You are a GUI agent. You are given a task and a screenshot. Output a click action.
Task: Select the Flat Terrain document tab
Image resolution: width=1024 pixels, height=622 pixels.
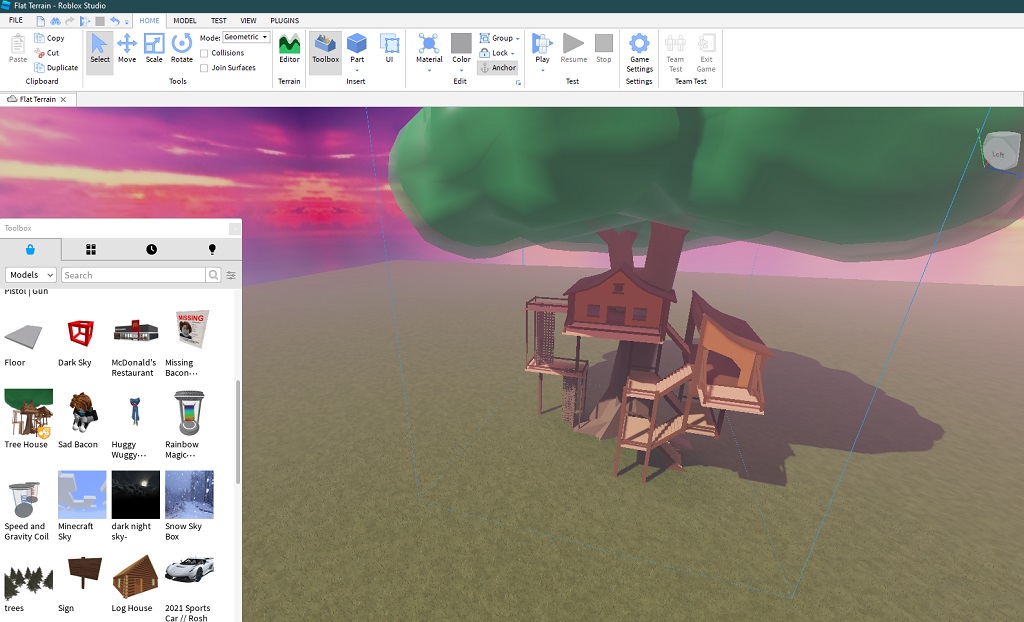click(x=38, y=99)
